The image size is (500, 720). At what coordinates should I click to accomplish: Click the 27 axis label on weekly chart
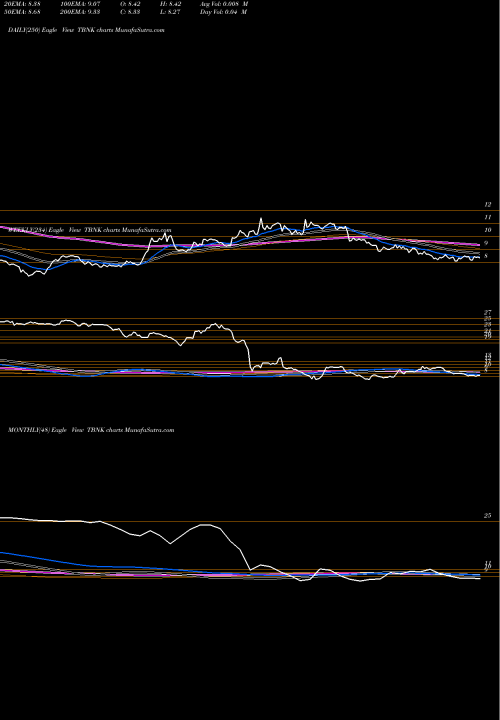[x=488, y=313]
